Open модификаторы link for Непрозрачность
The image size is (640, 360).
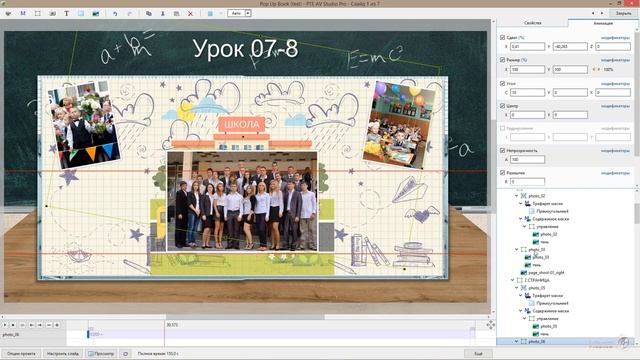coord(615,151)
